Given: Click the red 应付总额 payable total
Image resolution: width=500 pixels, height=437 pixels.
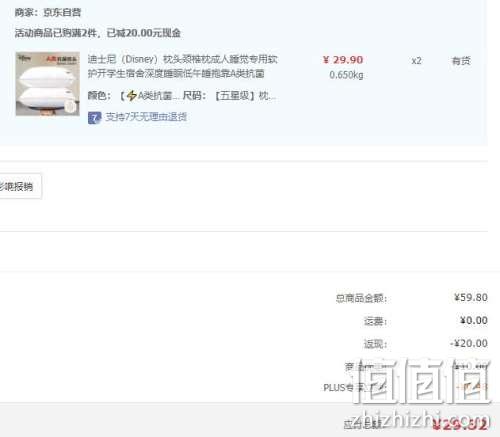Looking at the screenshot, I should pos(460,424).
